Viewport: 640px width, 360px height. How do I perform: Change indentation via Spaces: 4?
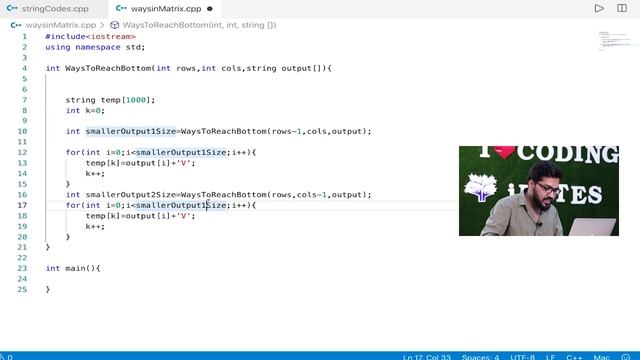tap(480, 357)
